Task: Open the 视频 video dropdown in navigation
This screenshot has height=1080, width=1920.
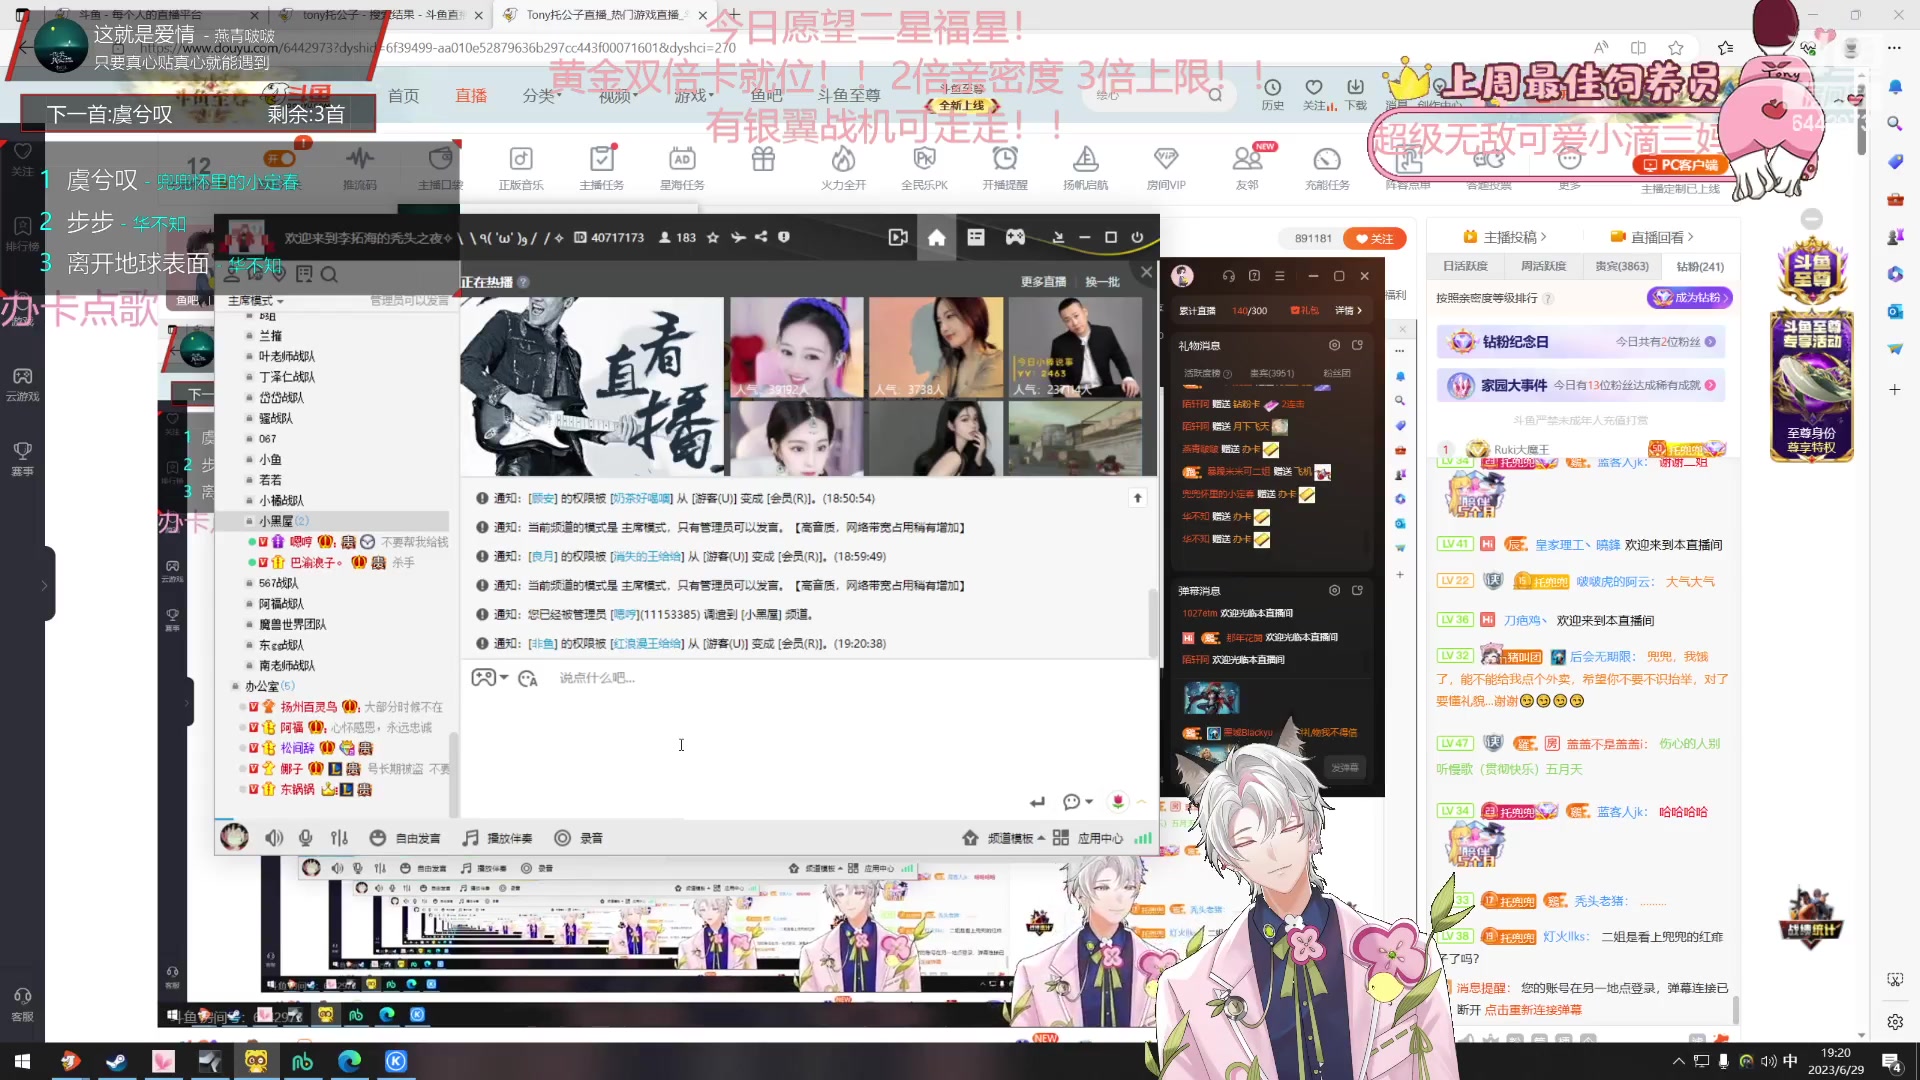Action: click(618, 96)
